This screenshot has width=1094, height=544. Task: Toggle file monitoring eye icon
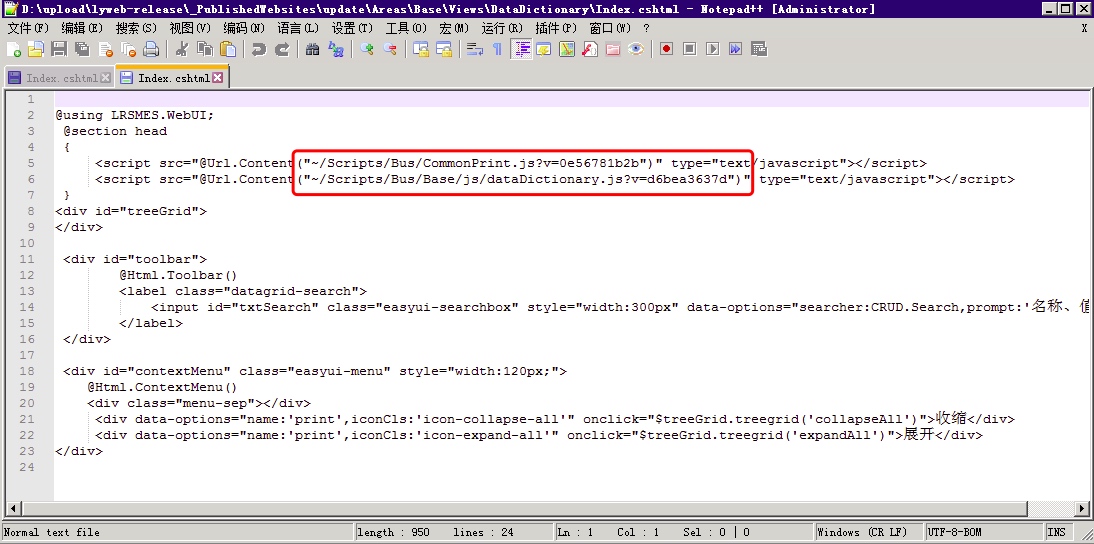[636, 49]
